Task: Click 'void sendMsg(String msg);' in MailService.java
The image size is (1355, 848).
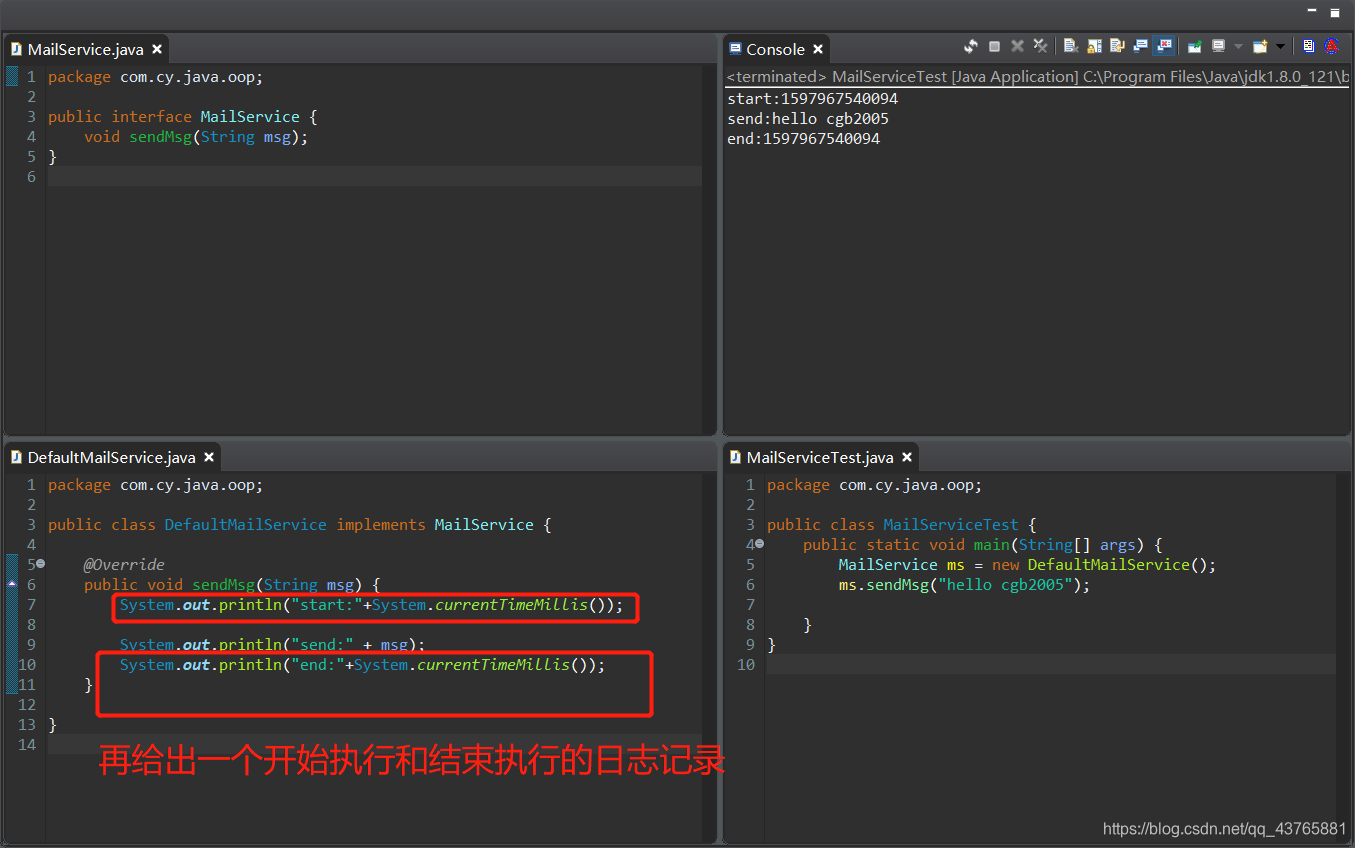Action: (196, 136)
